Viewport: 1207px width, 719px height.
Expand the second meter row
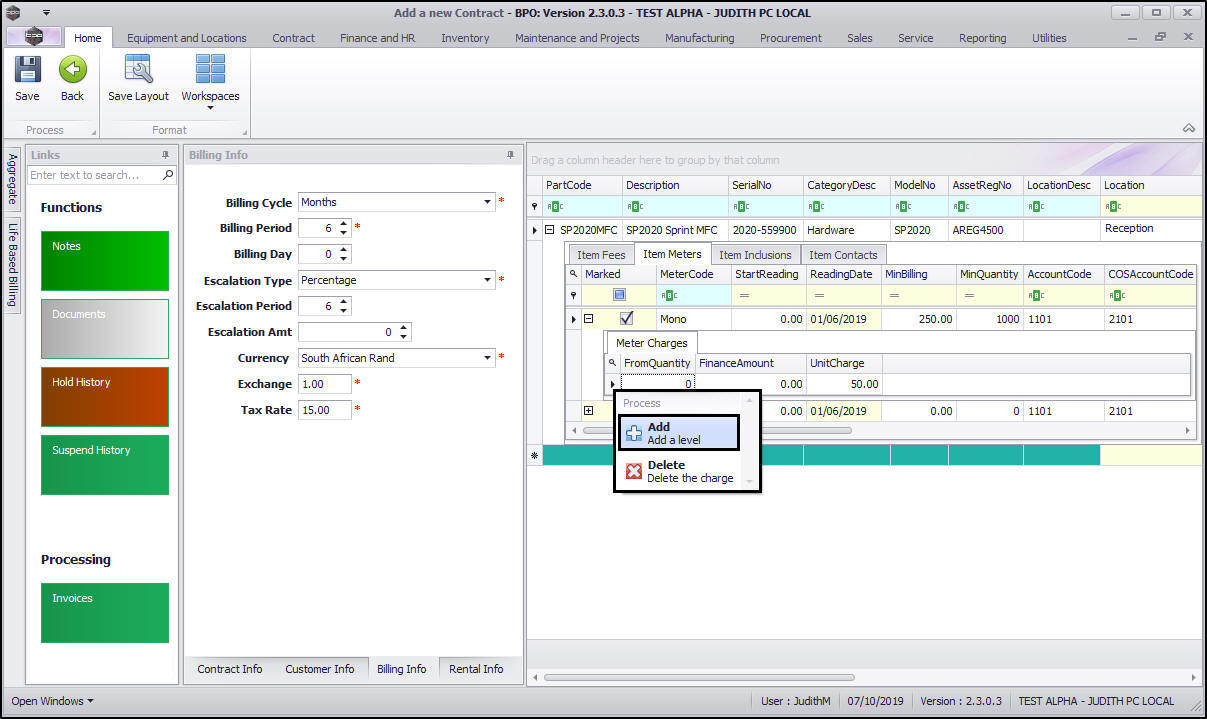589,411
